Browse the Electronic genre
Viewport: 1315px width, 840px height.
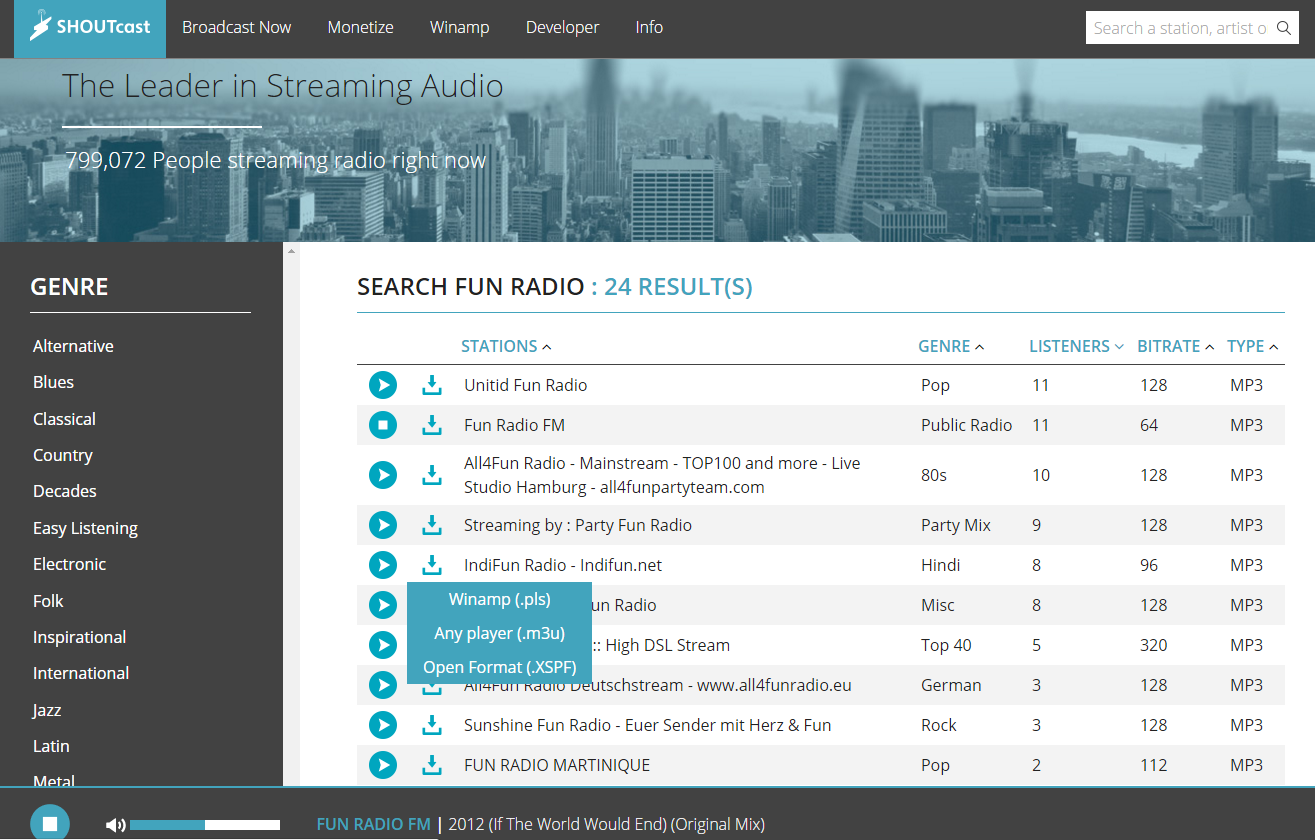(x=69, y=564)
